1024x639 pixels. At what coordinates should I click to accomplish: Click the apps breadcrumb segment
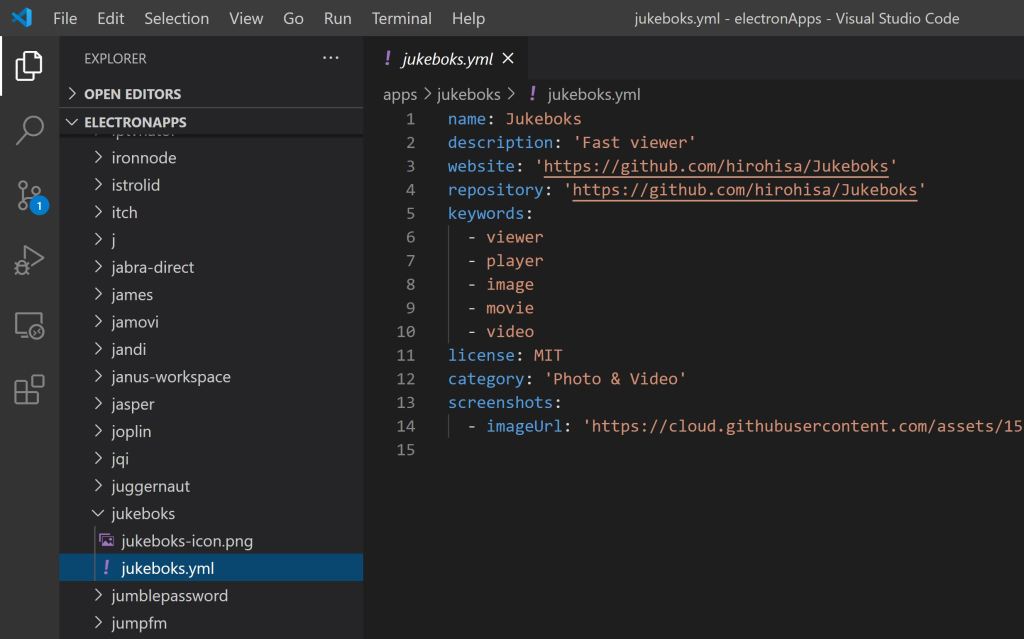point(399,94)
